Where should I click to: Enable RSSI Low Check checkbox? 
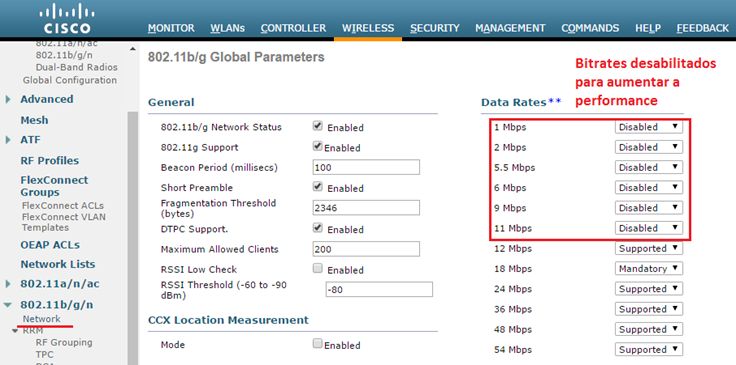[318, 268]
